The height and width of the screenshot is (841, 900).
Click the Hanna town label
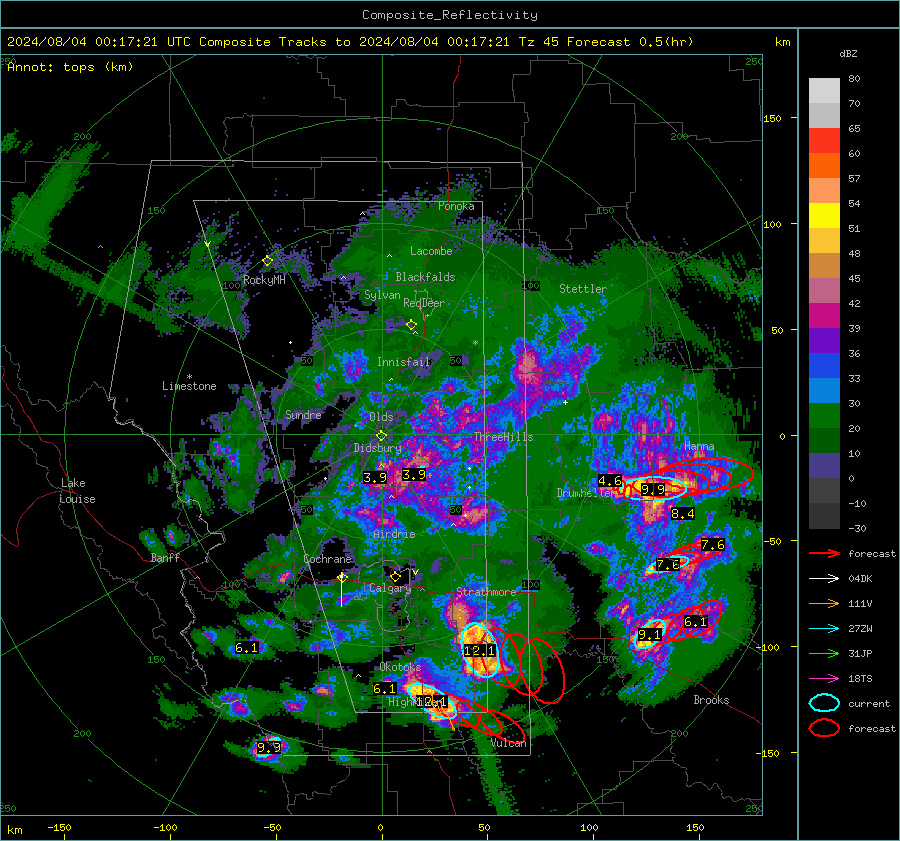point(699,446)
